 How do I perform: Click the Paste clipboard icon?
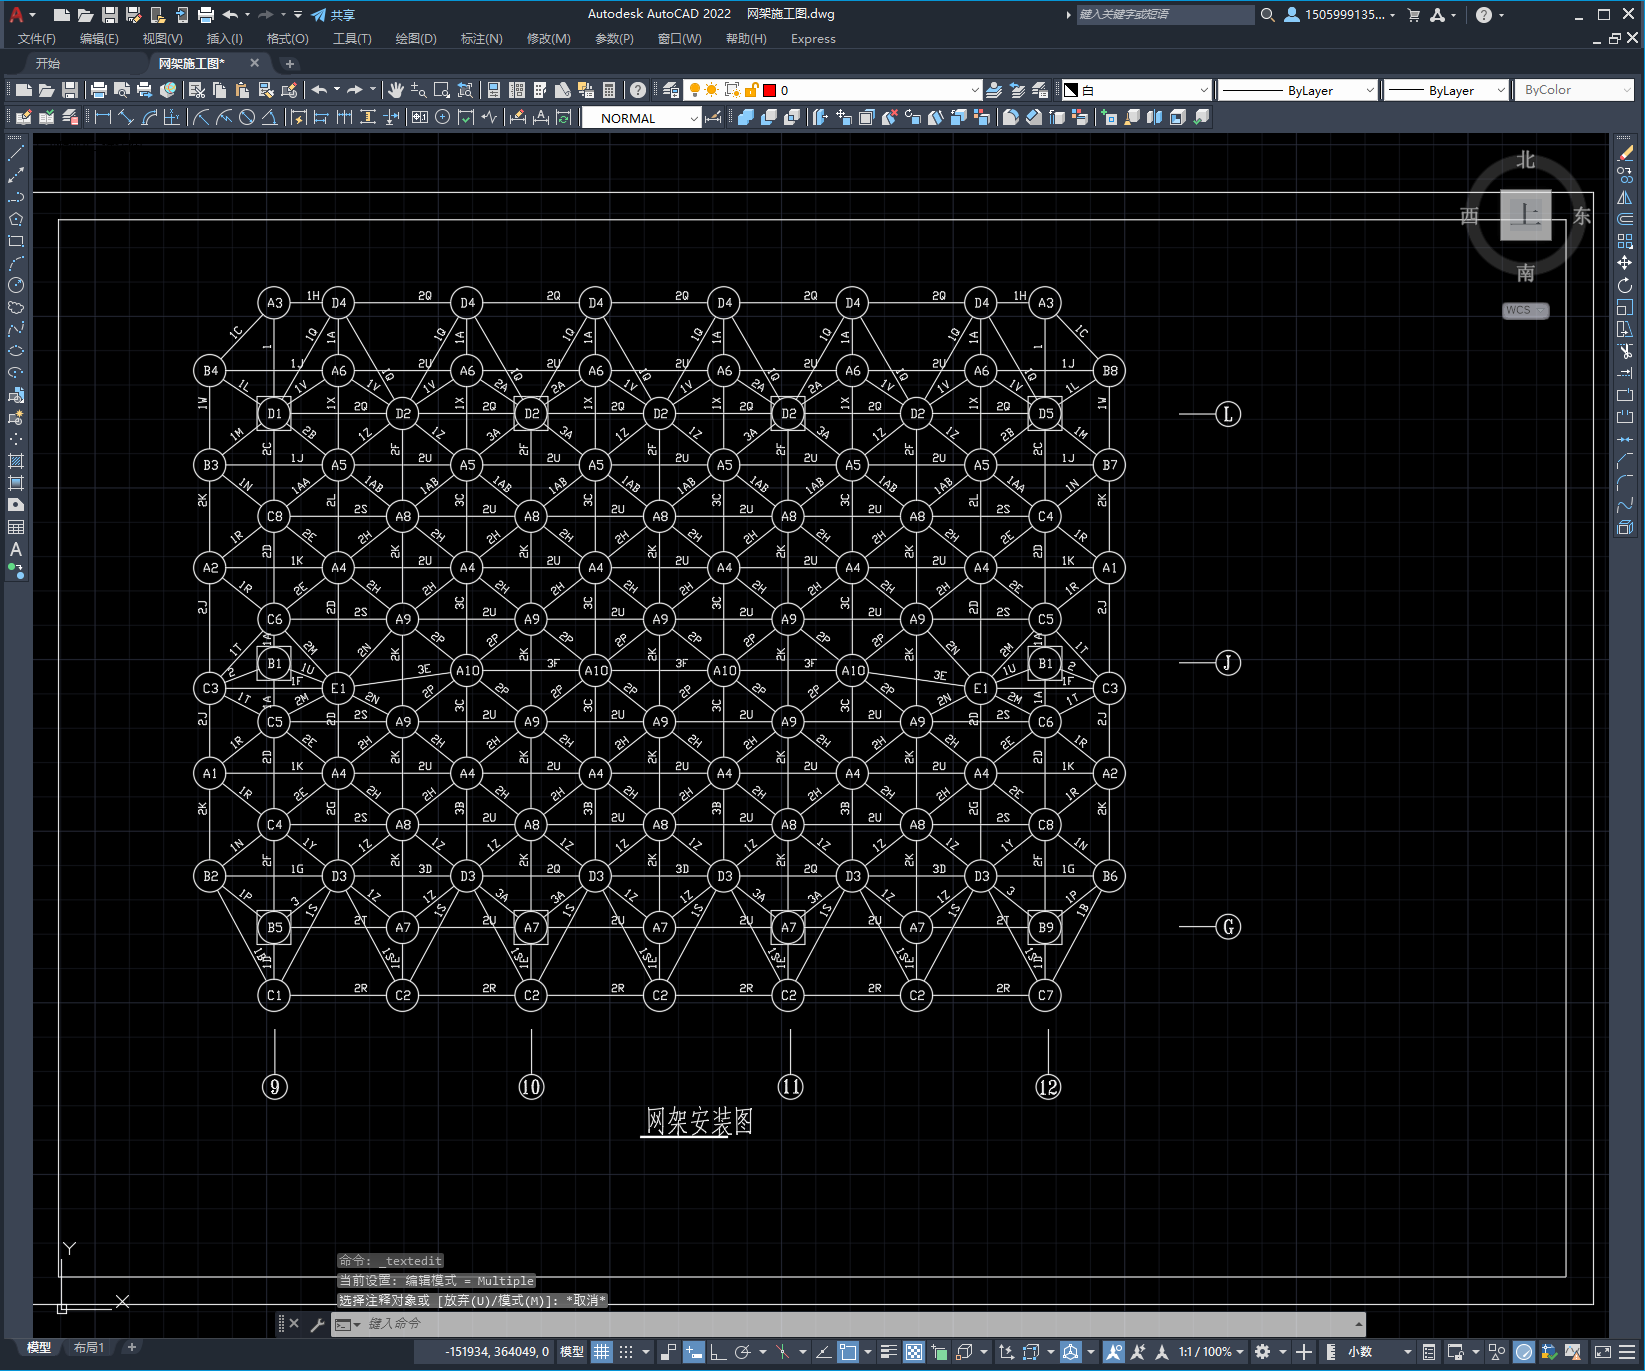(242, 90)
